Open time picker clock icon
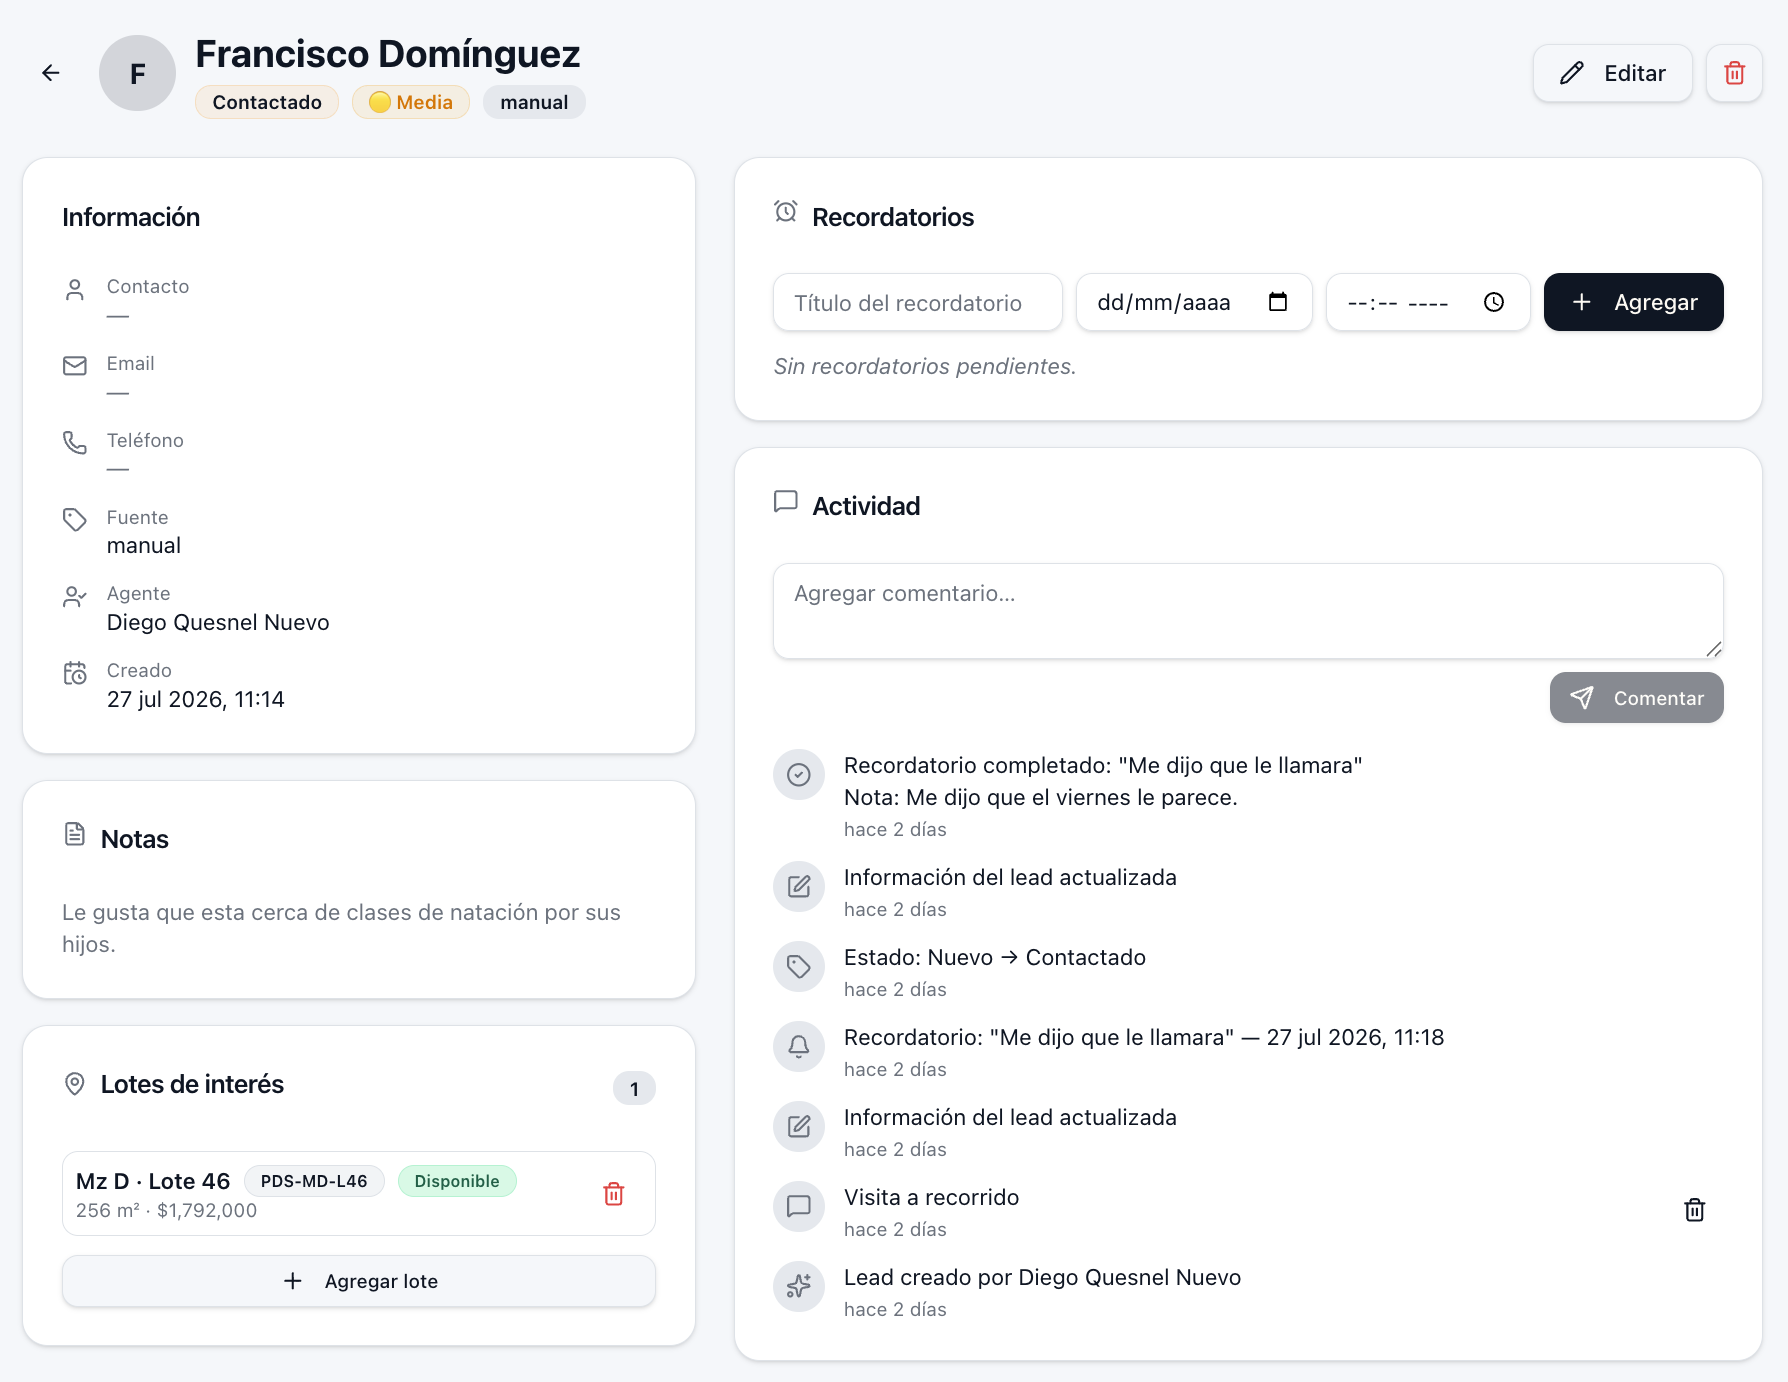Viewport: 1788px width, 1382px height. 1494,302
